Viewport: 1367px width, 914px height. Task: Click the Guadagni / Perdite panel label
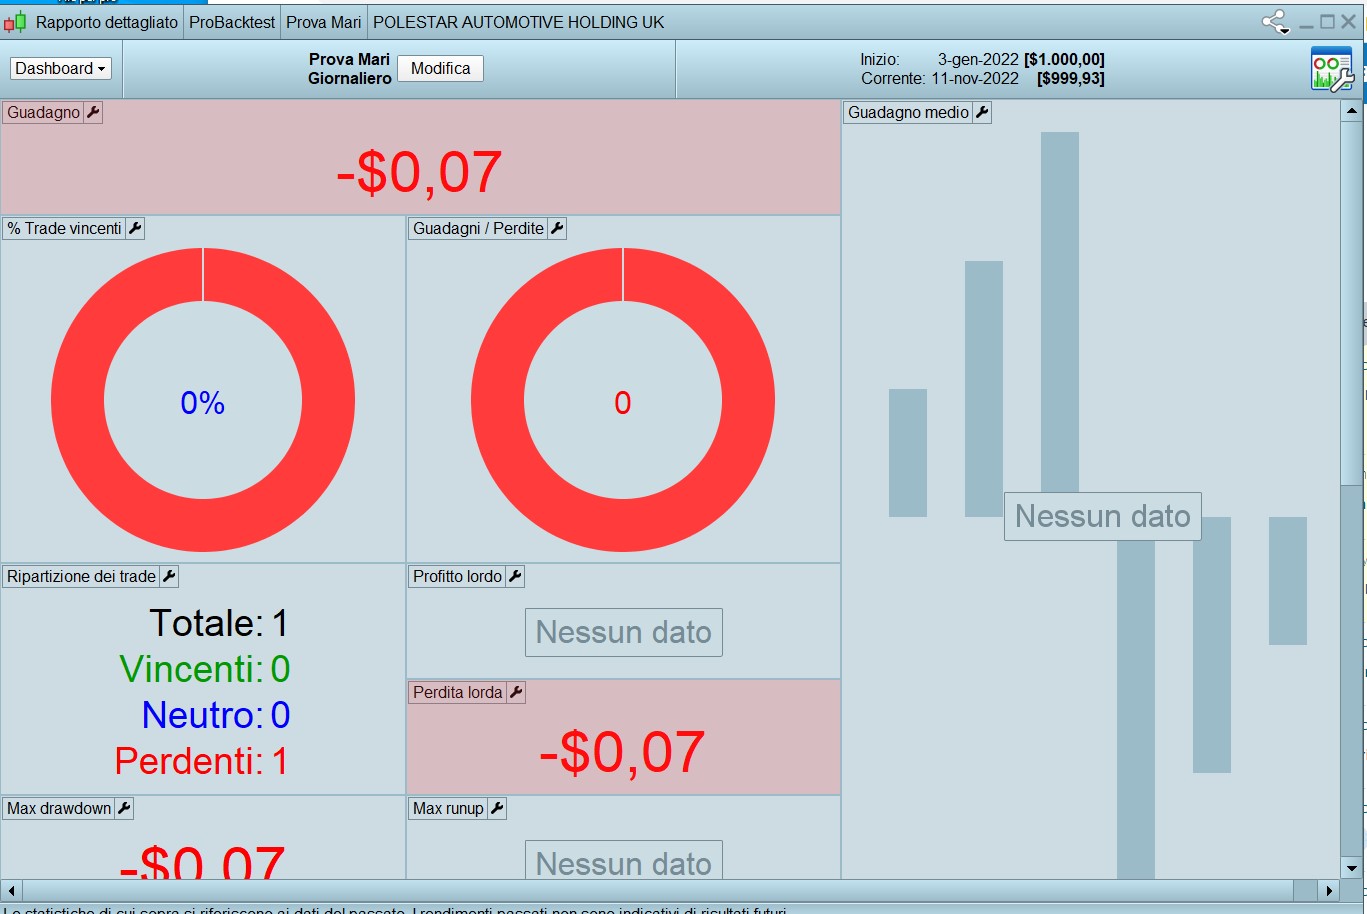tap(478, 229)
